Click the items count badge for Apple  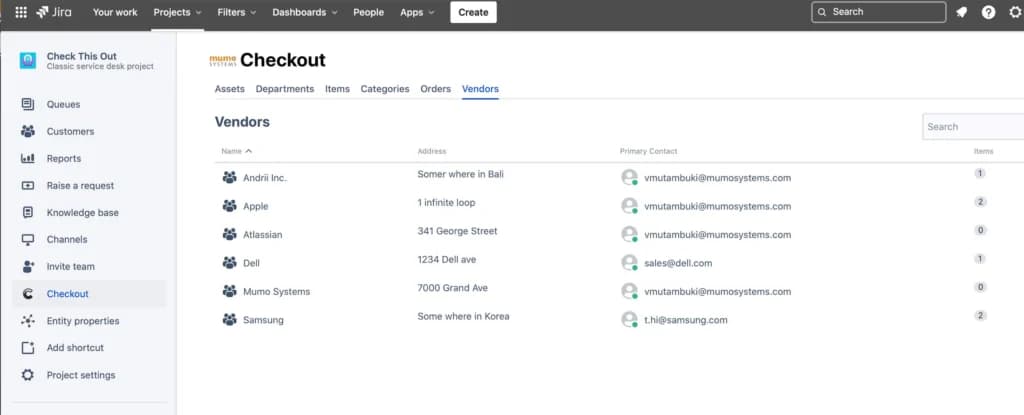click(980, 202)
